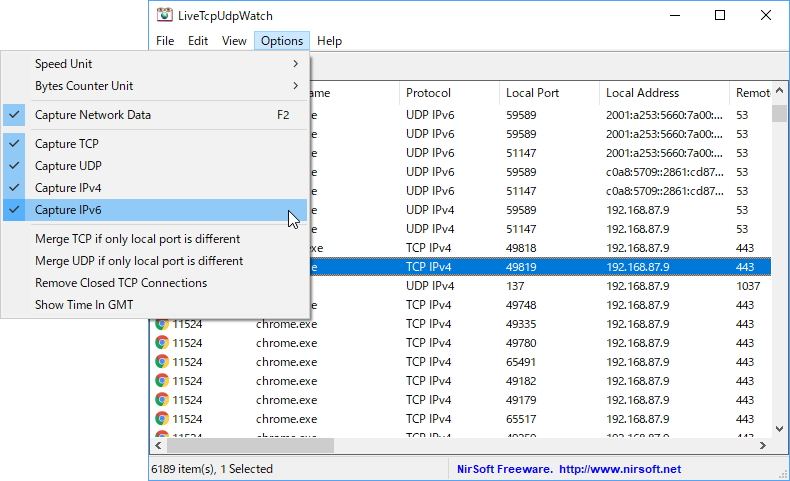790x481 pixels.
Task: Enable Merge UDP if only local port differs
Action: (155, 261)
